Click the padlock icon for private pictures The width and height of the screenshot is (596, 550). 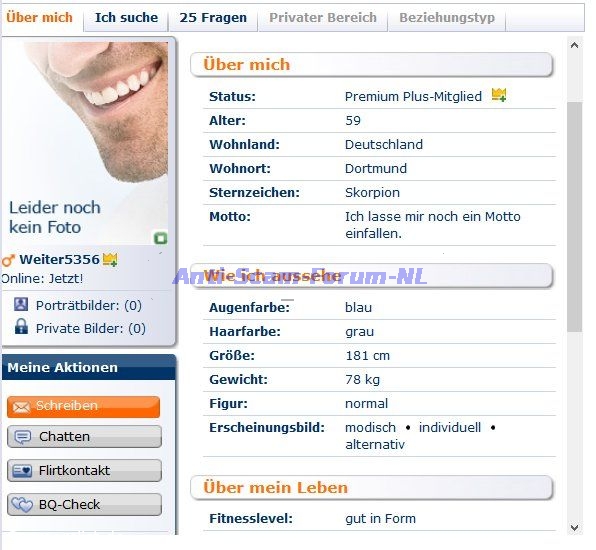click(21, 327)
